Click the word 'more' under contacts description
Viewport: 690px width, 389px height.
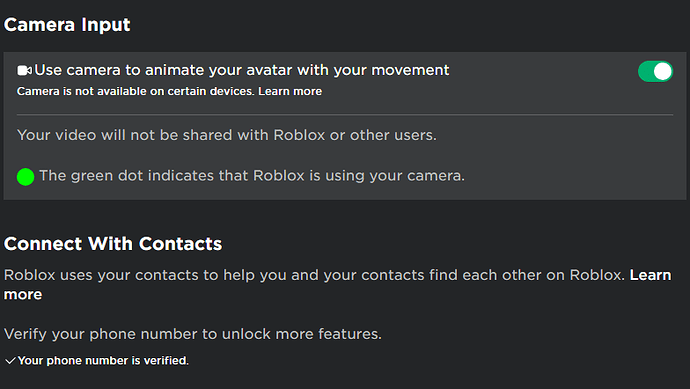tap(23, 294)
